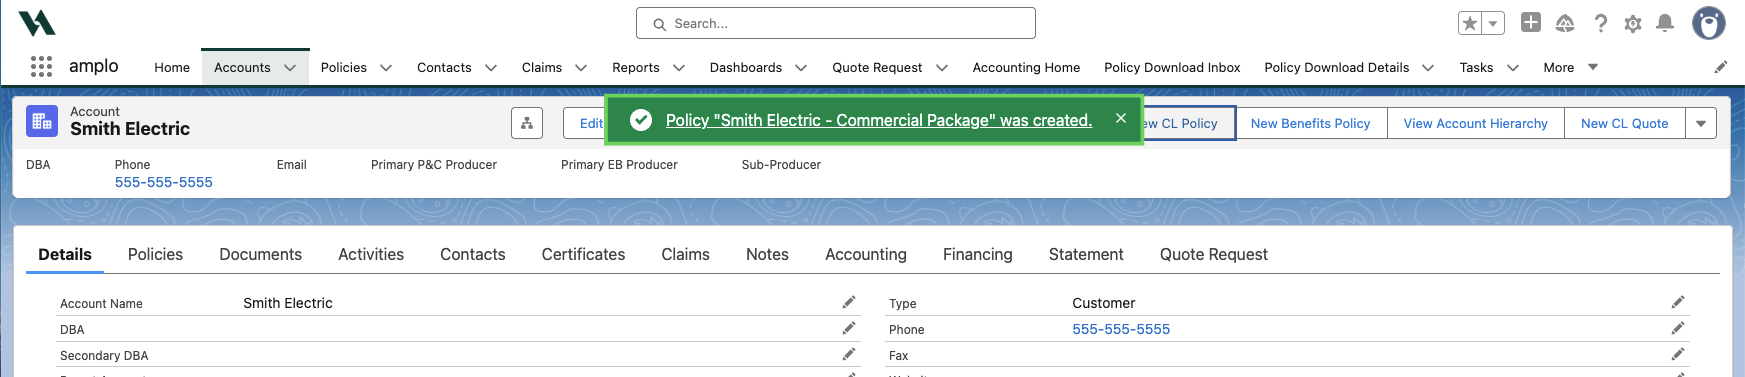Viewport: 1745px width, 377px height.
Task: Edit the DBA field pencil icon
Action: click(849, 328)
